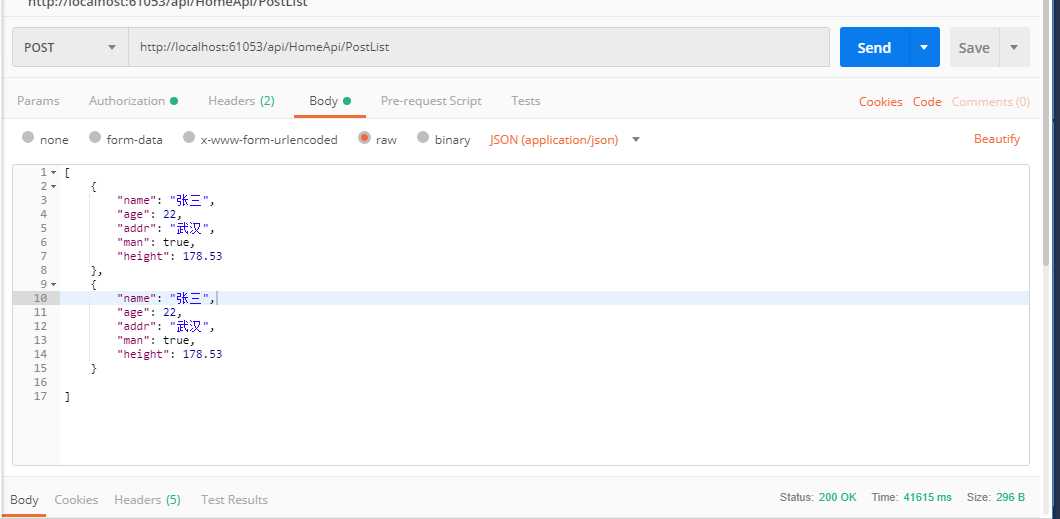Select the request Body tab
The width and height of the screenshot is (1060, 519).
click(330, 101)
